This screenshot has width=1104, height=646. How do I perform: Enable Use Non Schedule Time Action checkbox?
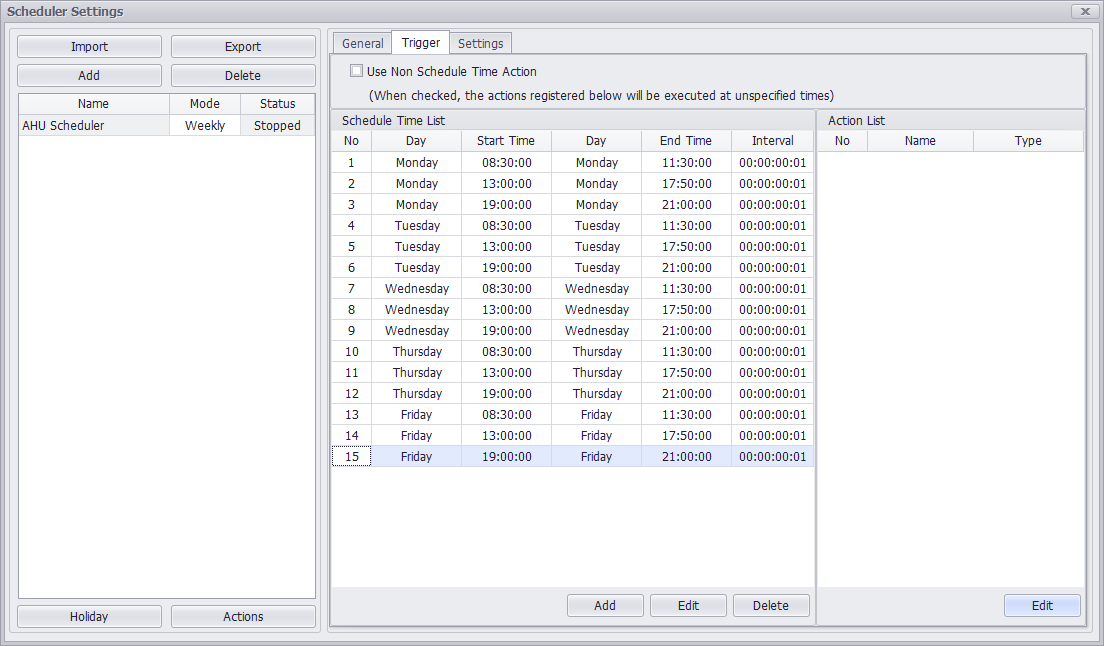click(357, 71)
